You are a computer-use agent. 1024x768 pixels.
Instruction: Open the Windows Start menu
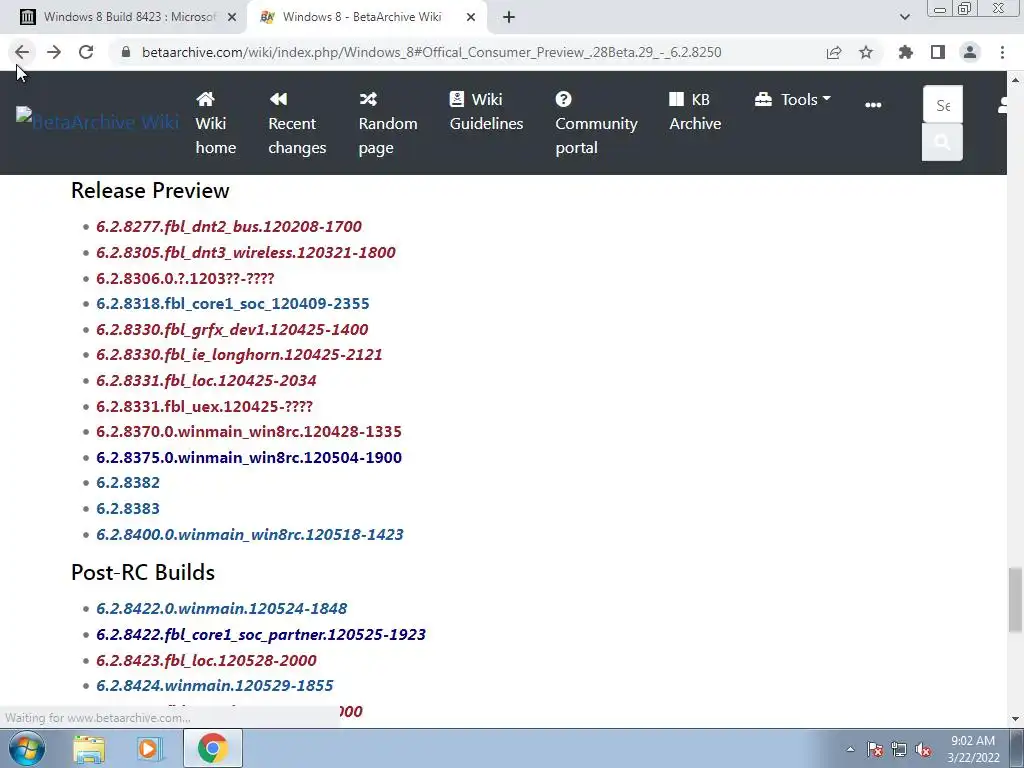(x=26, y=748)
